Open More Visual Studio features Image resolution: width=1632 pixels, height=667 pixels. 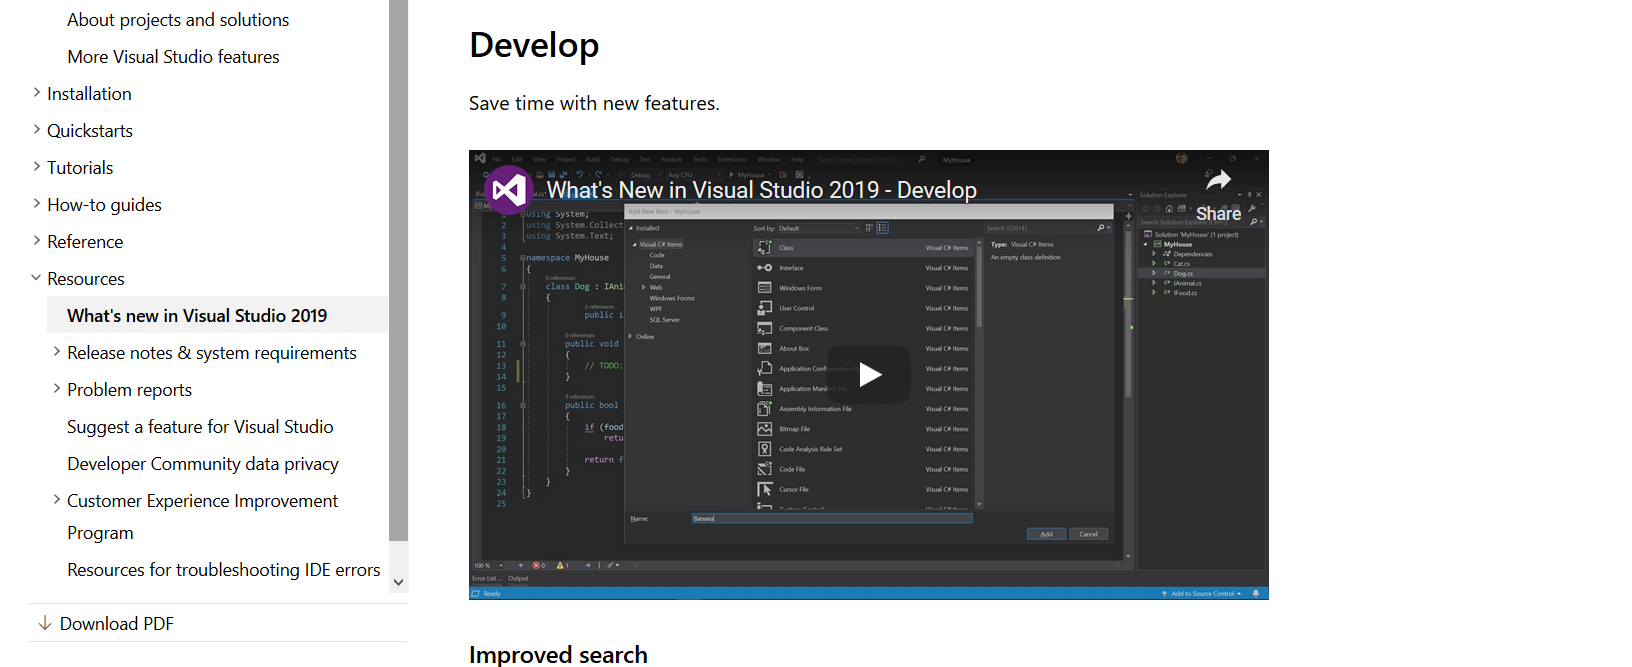[173, 57]
